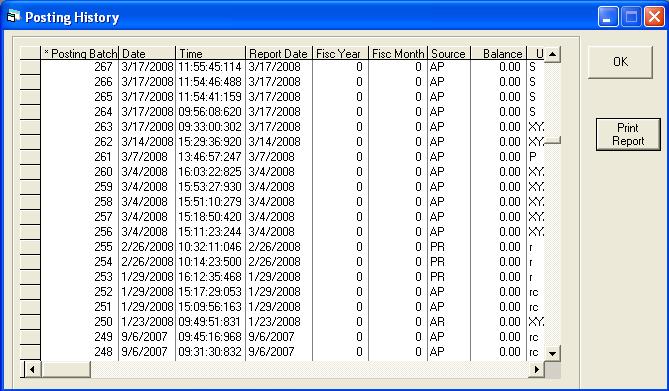Select row selector for batch 255
Screen dimensions: 669x391
[30, 247]
